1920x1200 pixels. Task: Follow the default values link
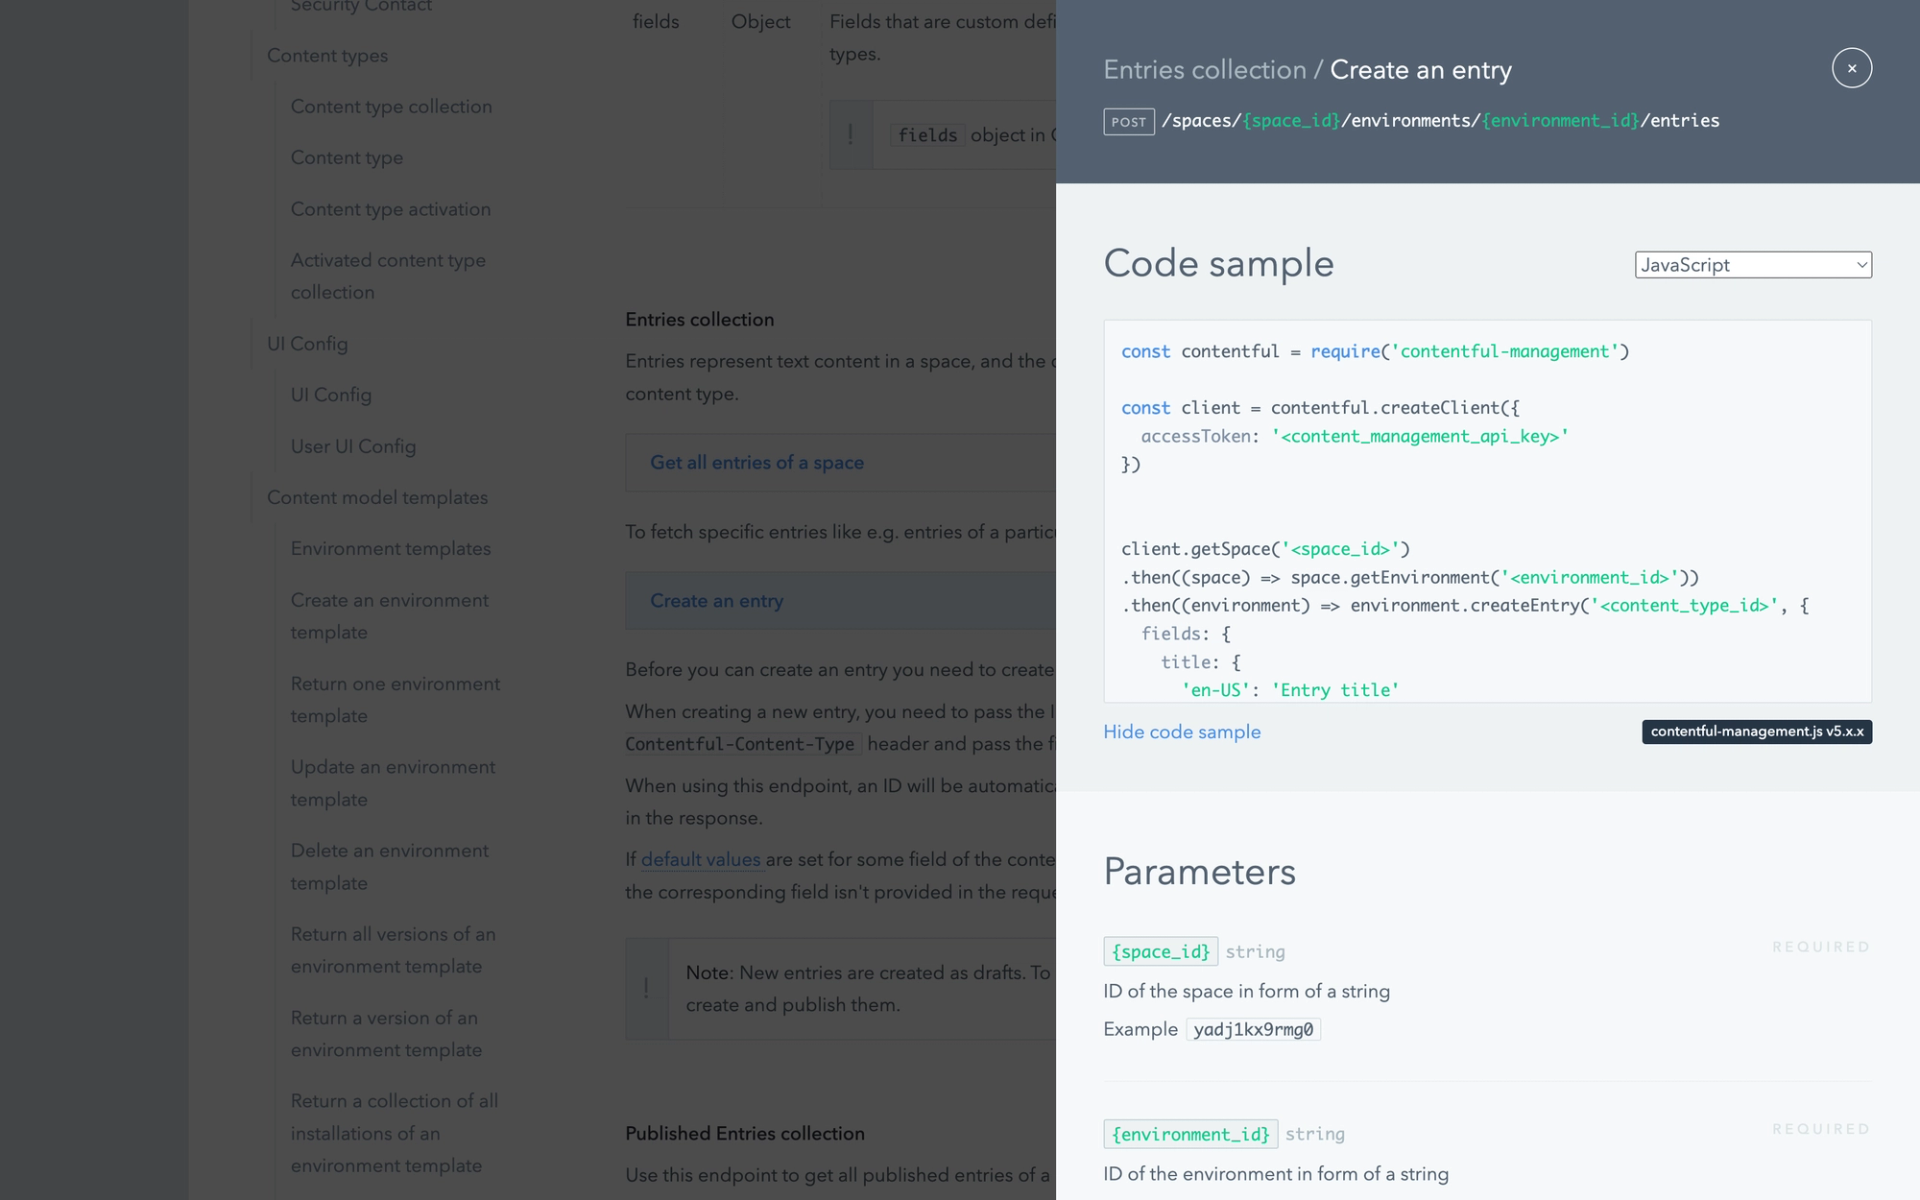click(x=701, y=860)
